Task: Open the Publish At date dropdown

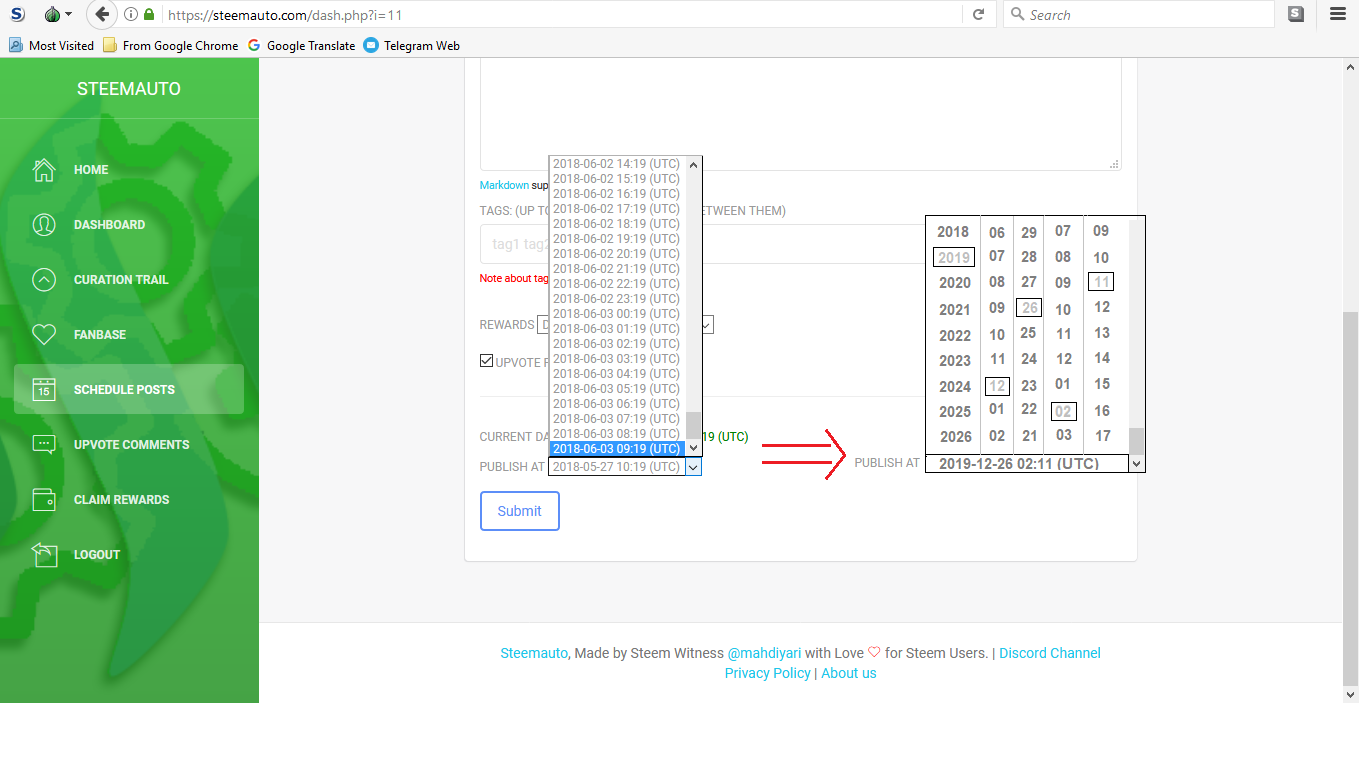Action: point(625,467)
